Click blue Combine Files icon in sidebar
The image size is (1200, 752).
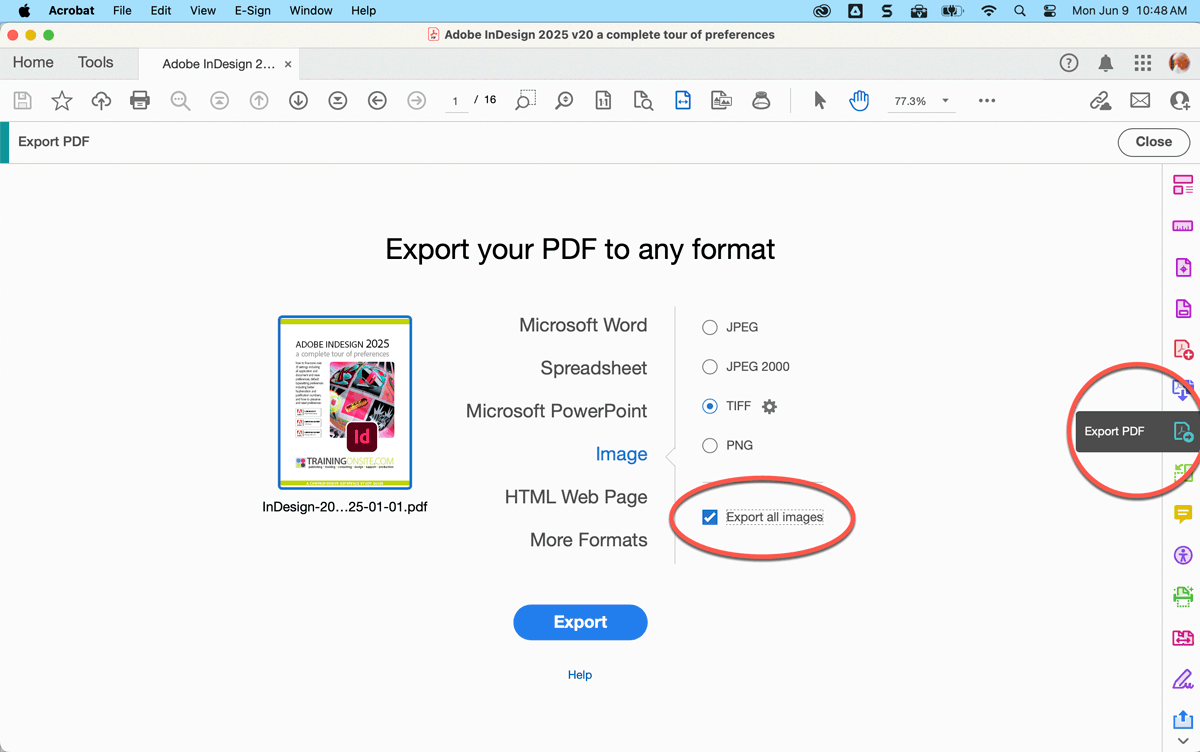[1183, 390]
